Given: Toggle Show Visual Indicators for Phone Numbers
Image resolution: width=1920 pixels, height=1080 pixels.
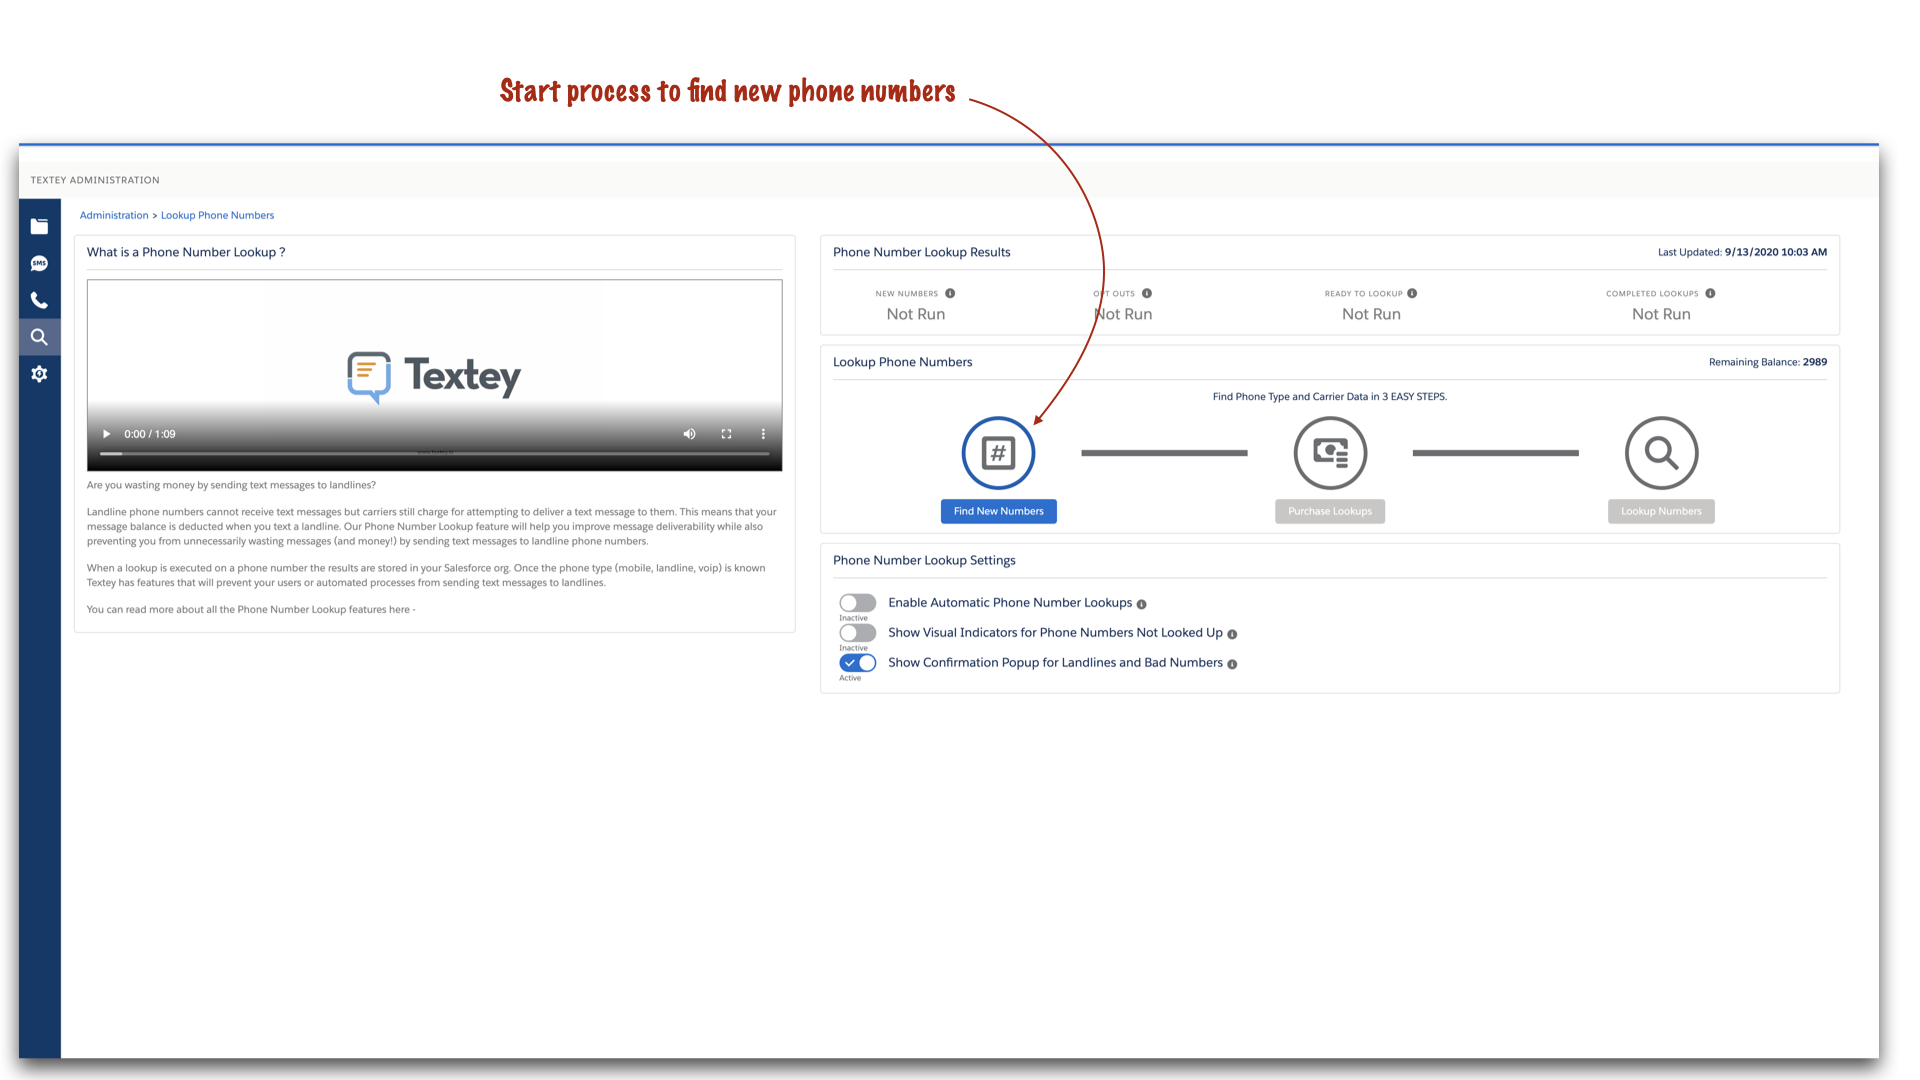Looking at the screenshot, I should (858, 633).
